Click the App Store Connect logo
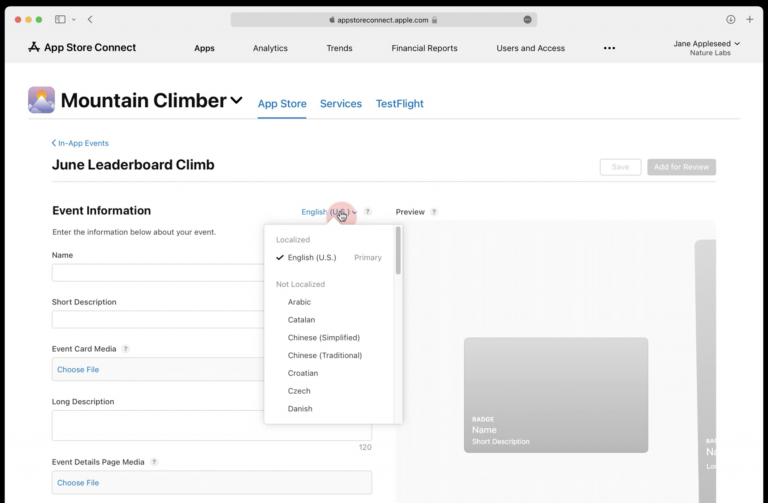This screenshot has height=503, width=768. tap(82, 48)
